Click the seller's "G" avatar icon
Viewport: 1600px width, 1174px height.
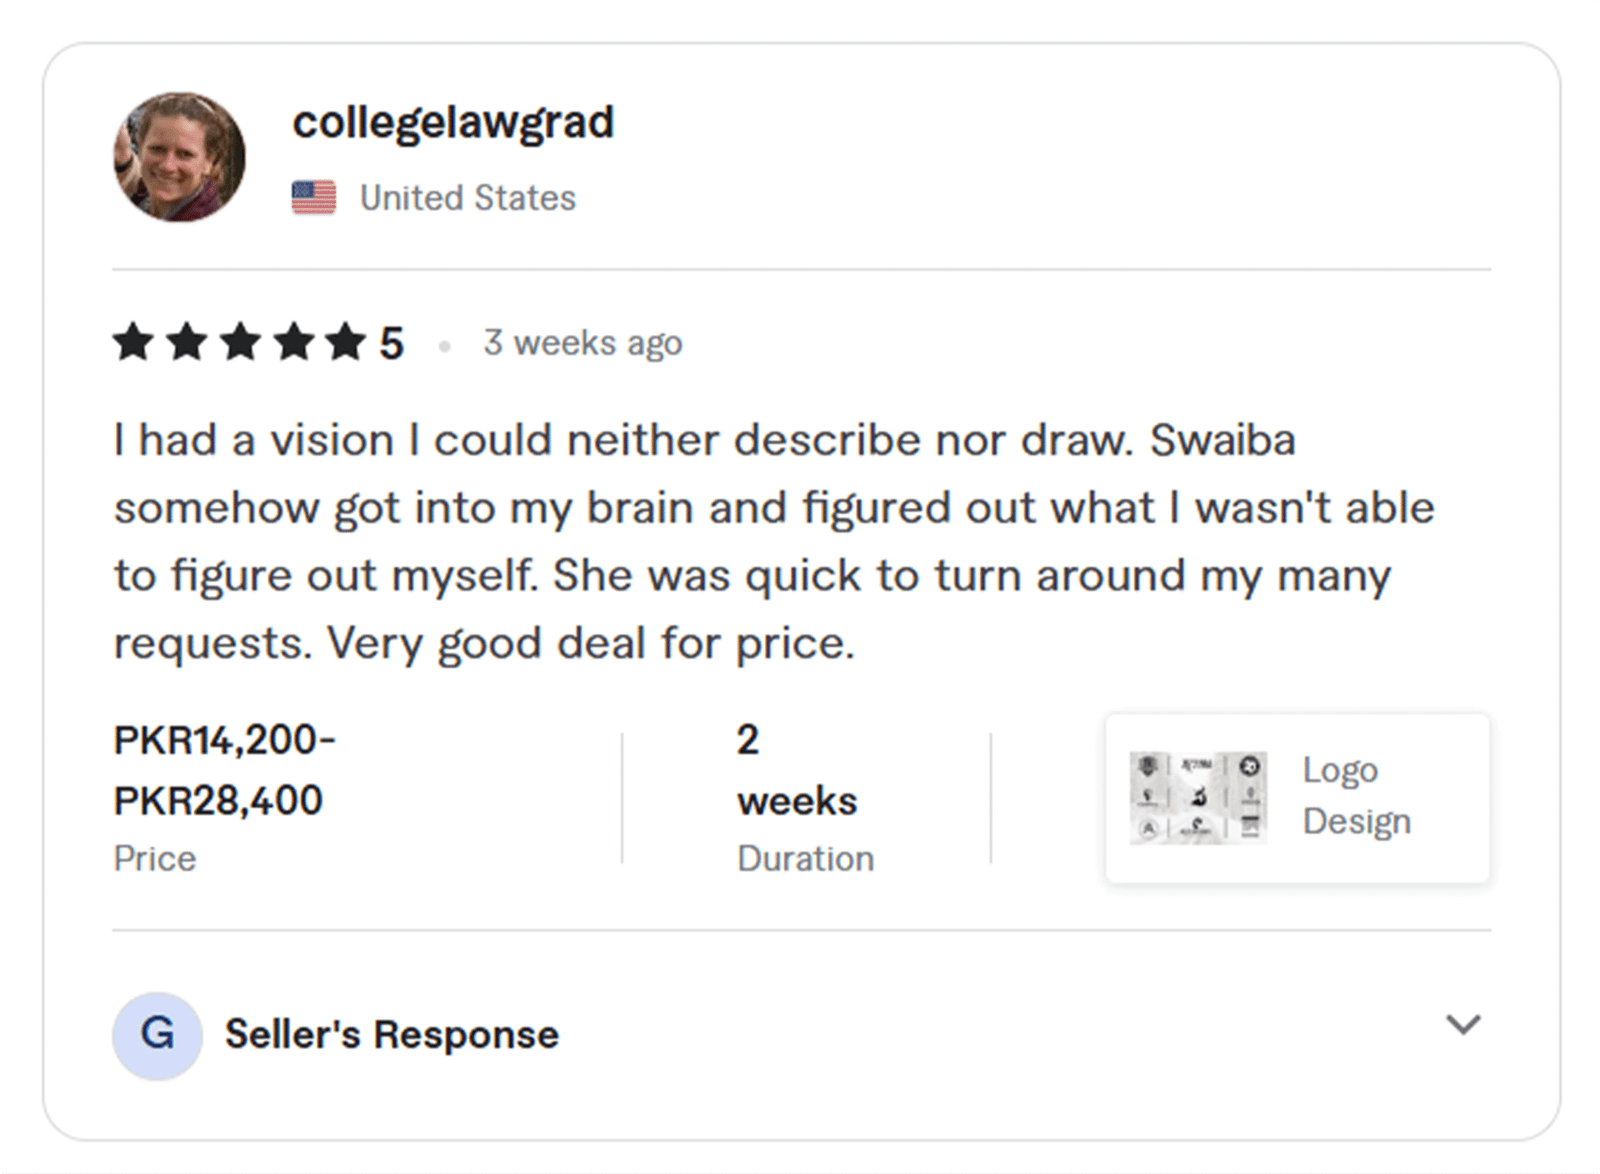pyautogui.click(x=157, y=1035)
